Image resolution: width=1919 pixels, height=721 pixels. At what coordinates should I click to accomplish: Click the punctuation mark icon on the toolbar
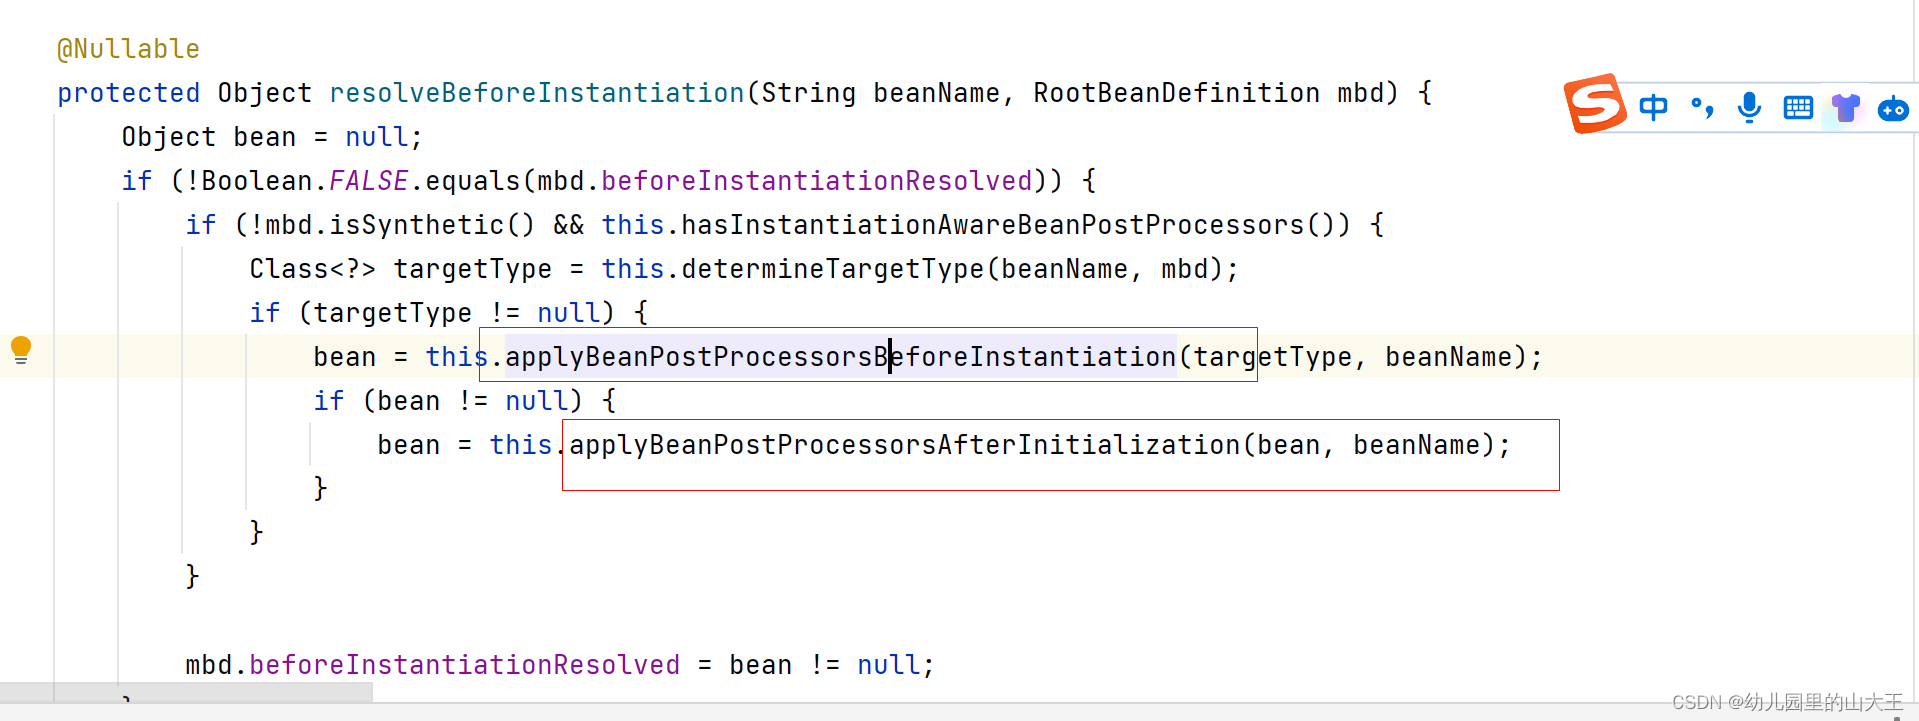[1701, 107]
